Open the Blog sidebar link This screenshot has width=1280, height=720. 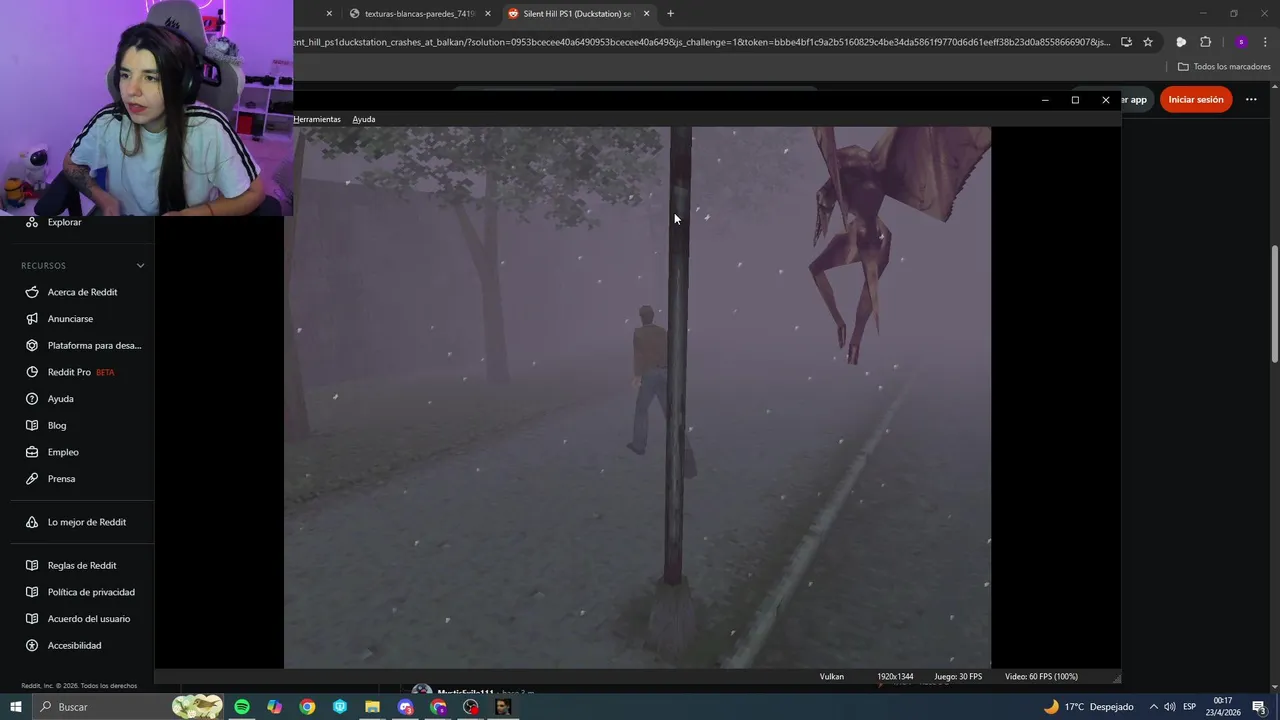pos(57,425)
